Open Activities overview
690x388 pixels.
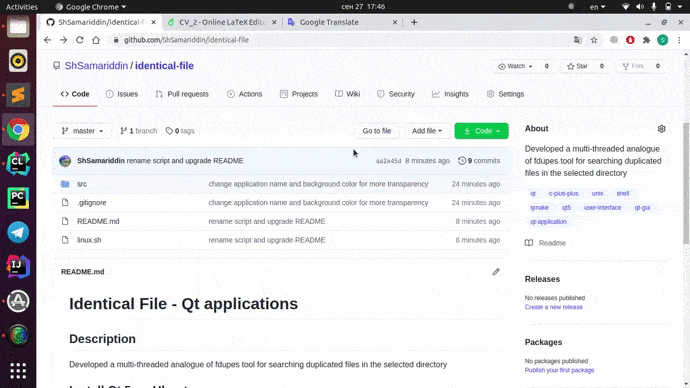21,7
